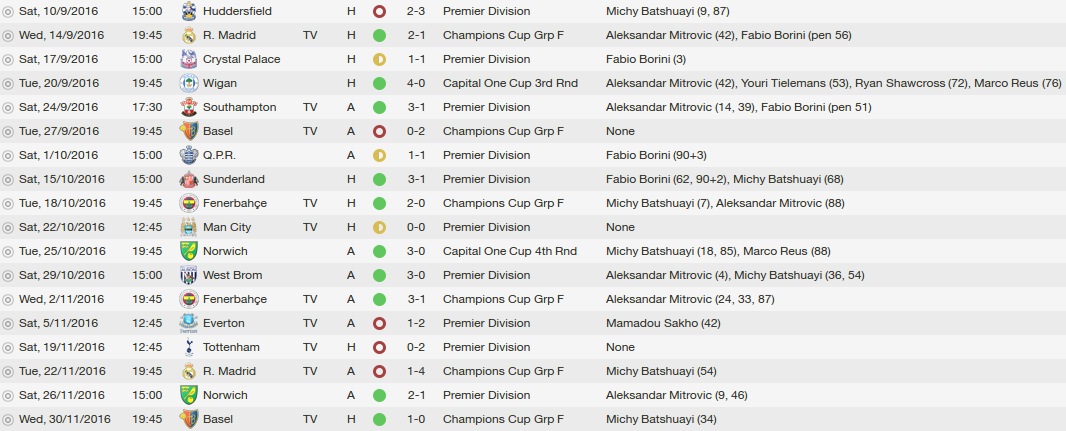
Task: Click Capital One Cup 4th Rnd competition
Action: coord(510,252)
